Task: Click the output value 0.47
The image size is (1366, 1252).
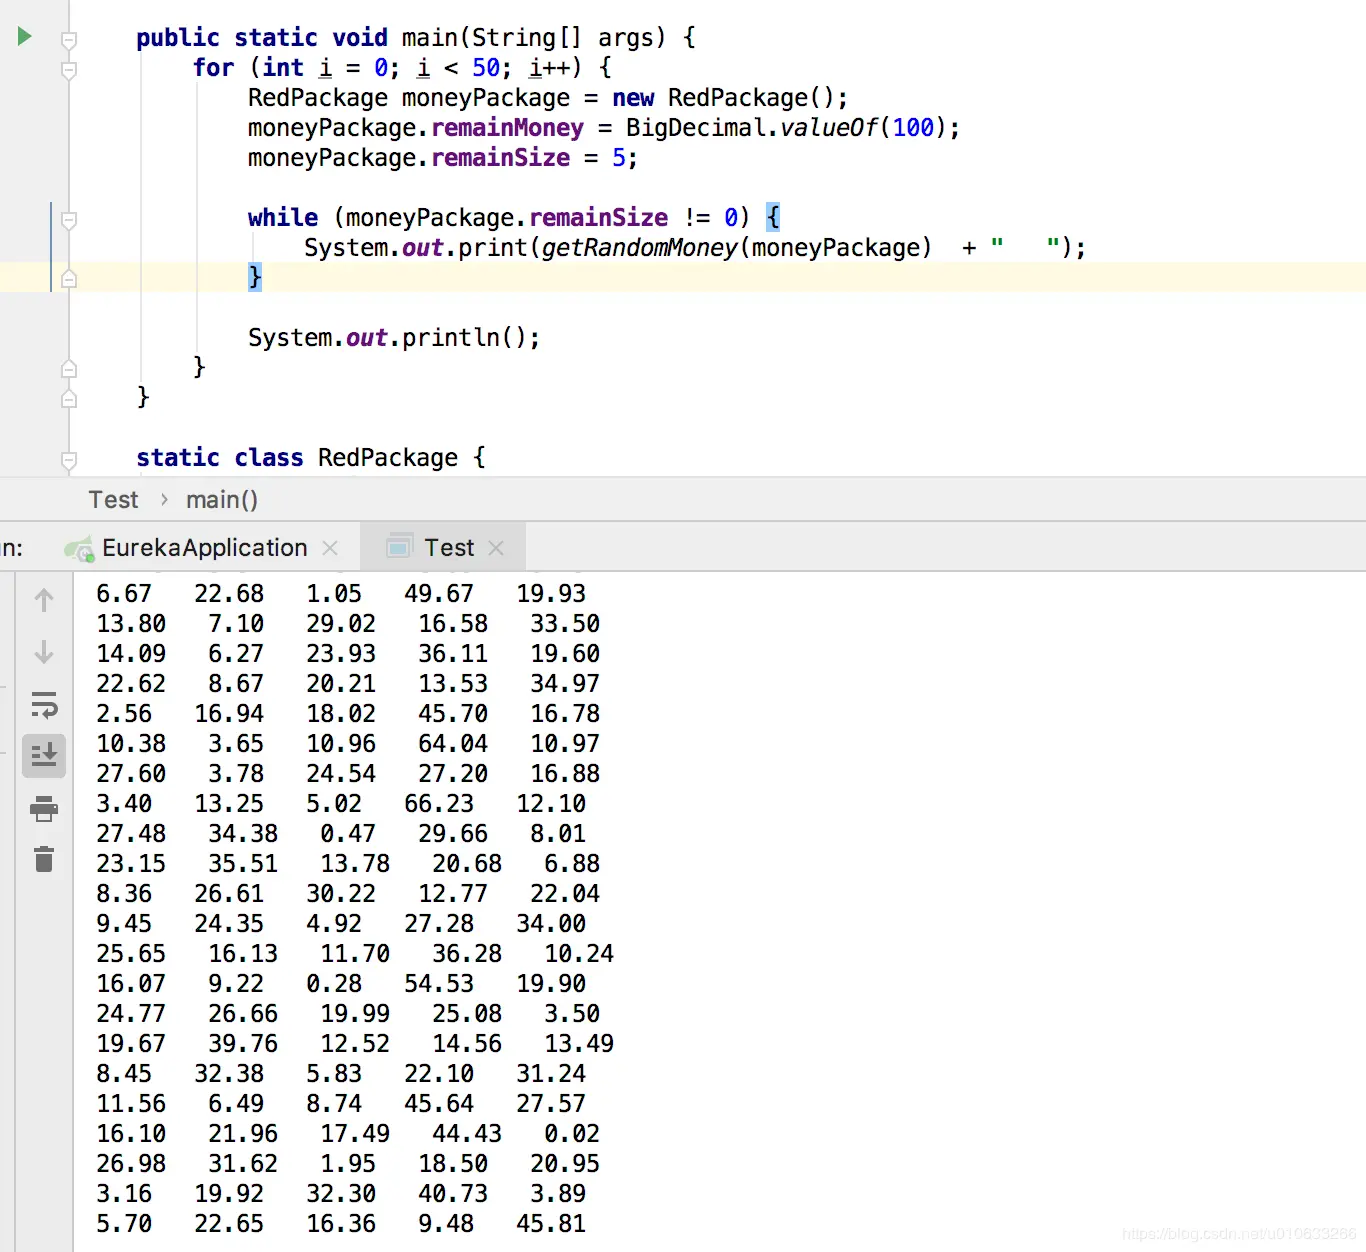Action: [x=348, y=834]
